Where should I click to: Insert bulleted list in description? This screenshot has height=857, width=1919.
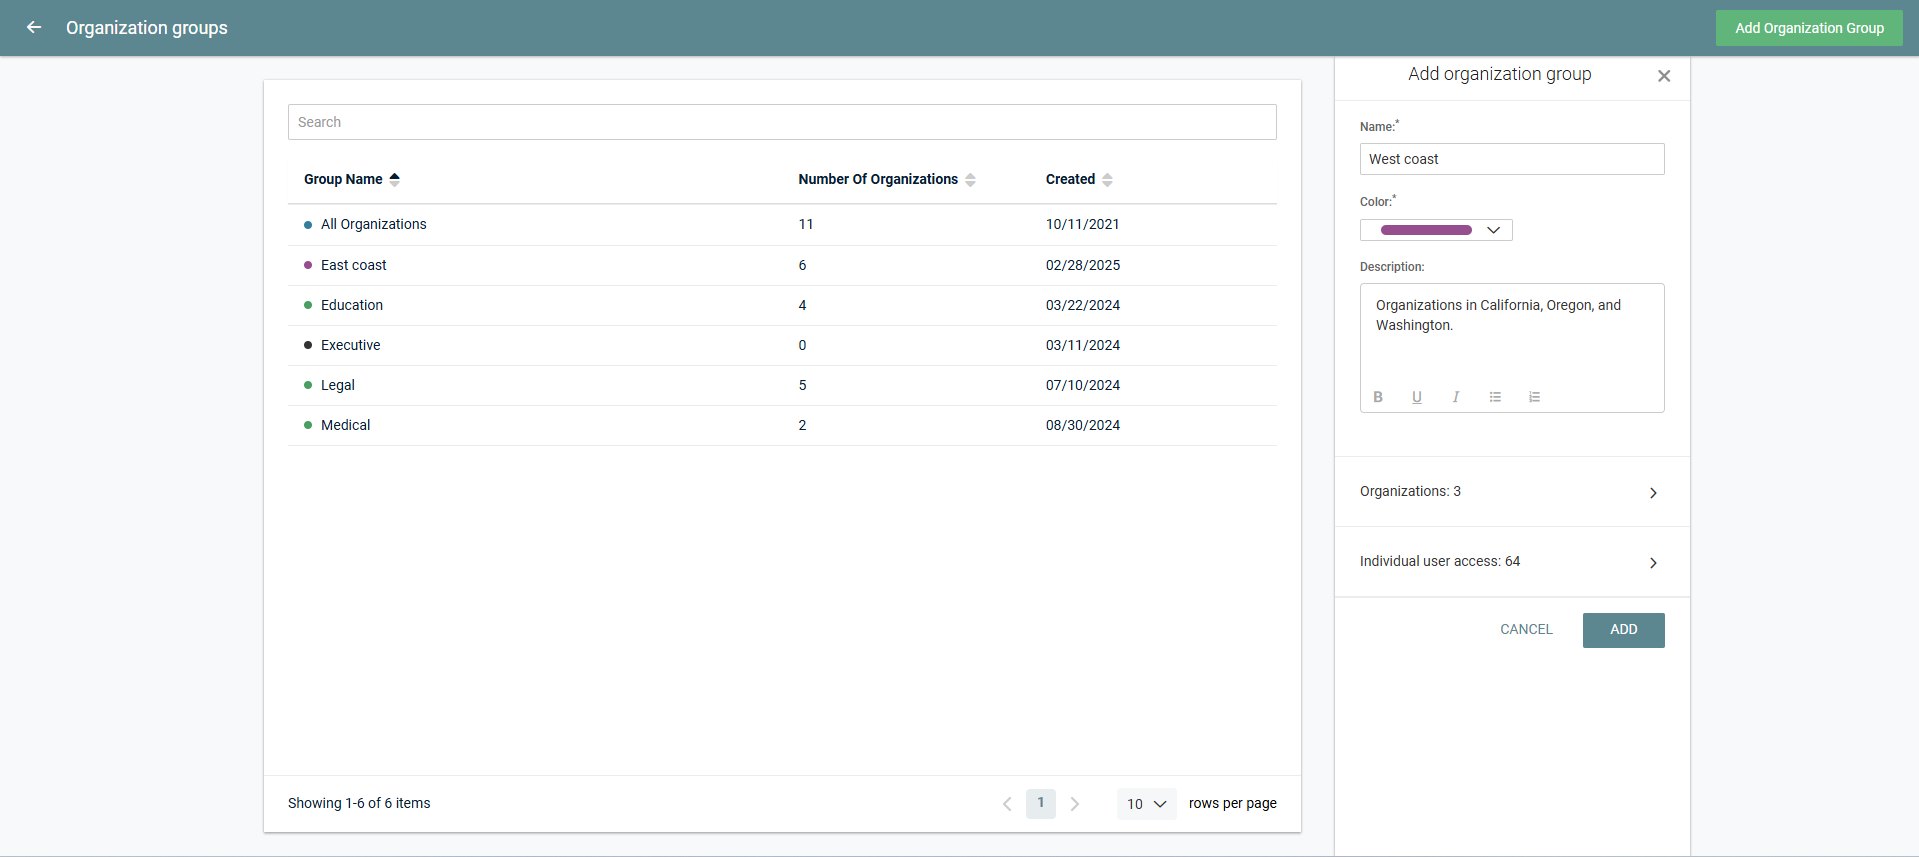point(1495,397)
